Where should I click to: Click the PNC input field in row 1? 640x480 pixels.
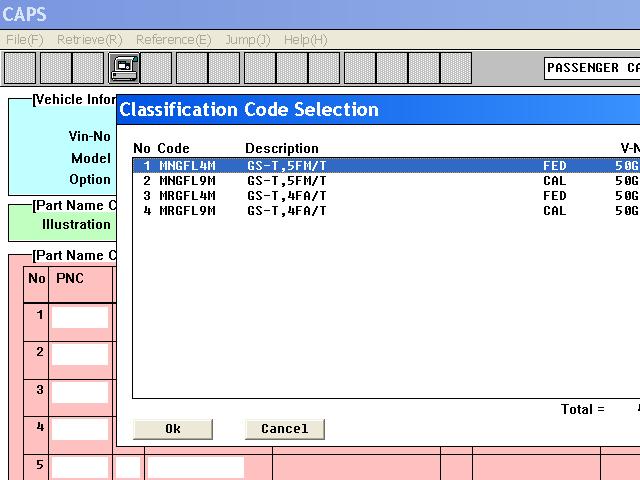tap(80, 318)
